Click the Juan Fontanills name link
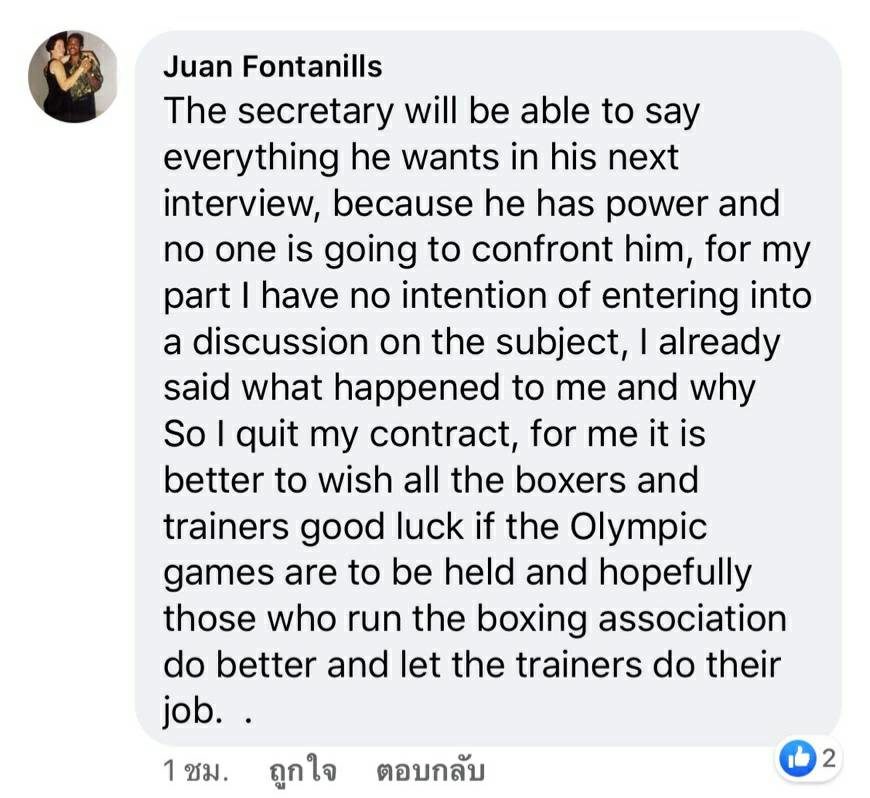 click(272, 66)
